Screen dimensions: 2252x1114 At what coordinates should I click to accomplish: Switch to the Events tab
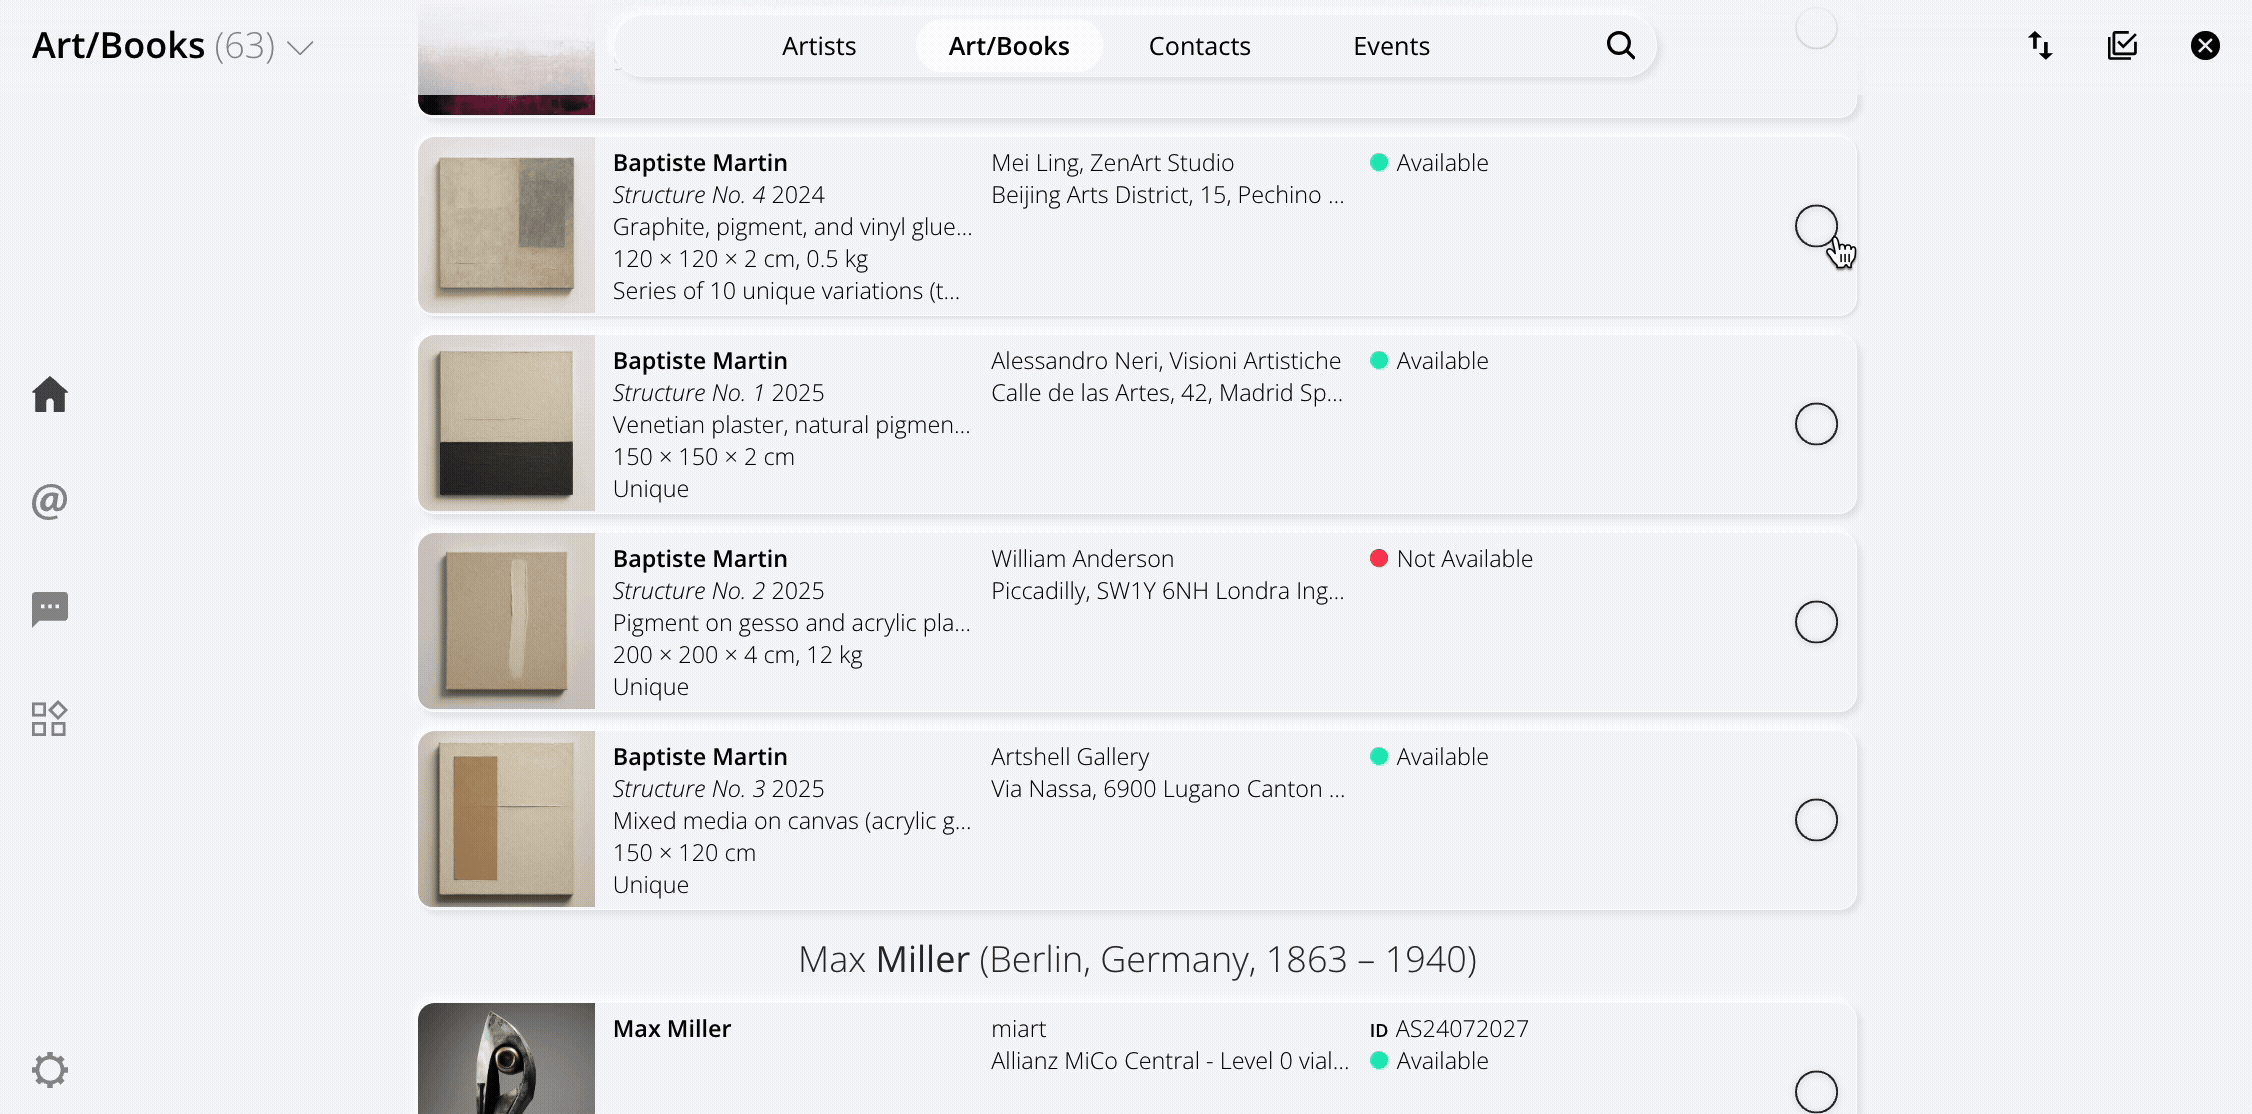pyautogui.click(x=1391, y=45)
